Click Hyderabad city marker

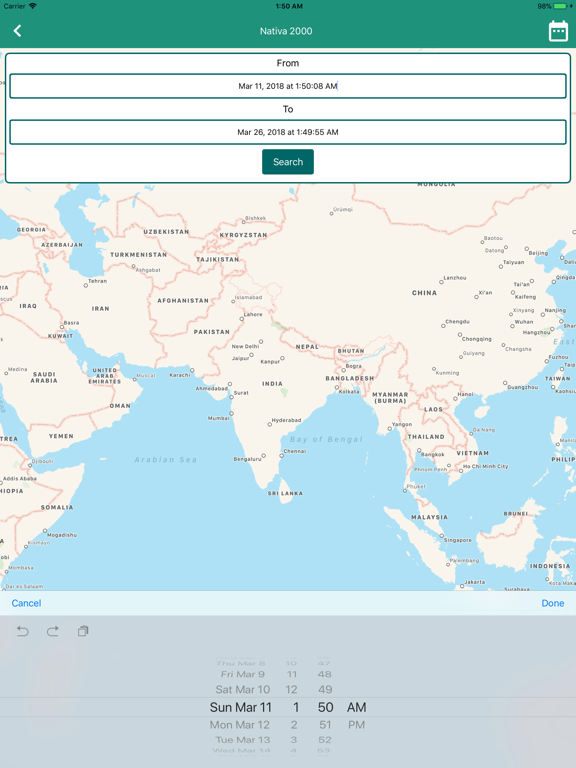269,424
